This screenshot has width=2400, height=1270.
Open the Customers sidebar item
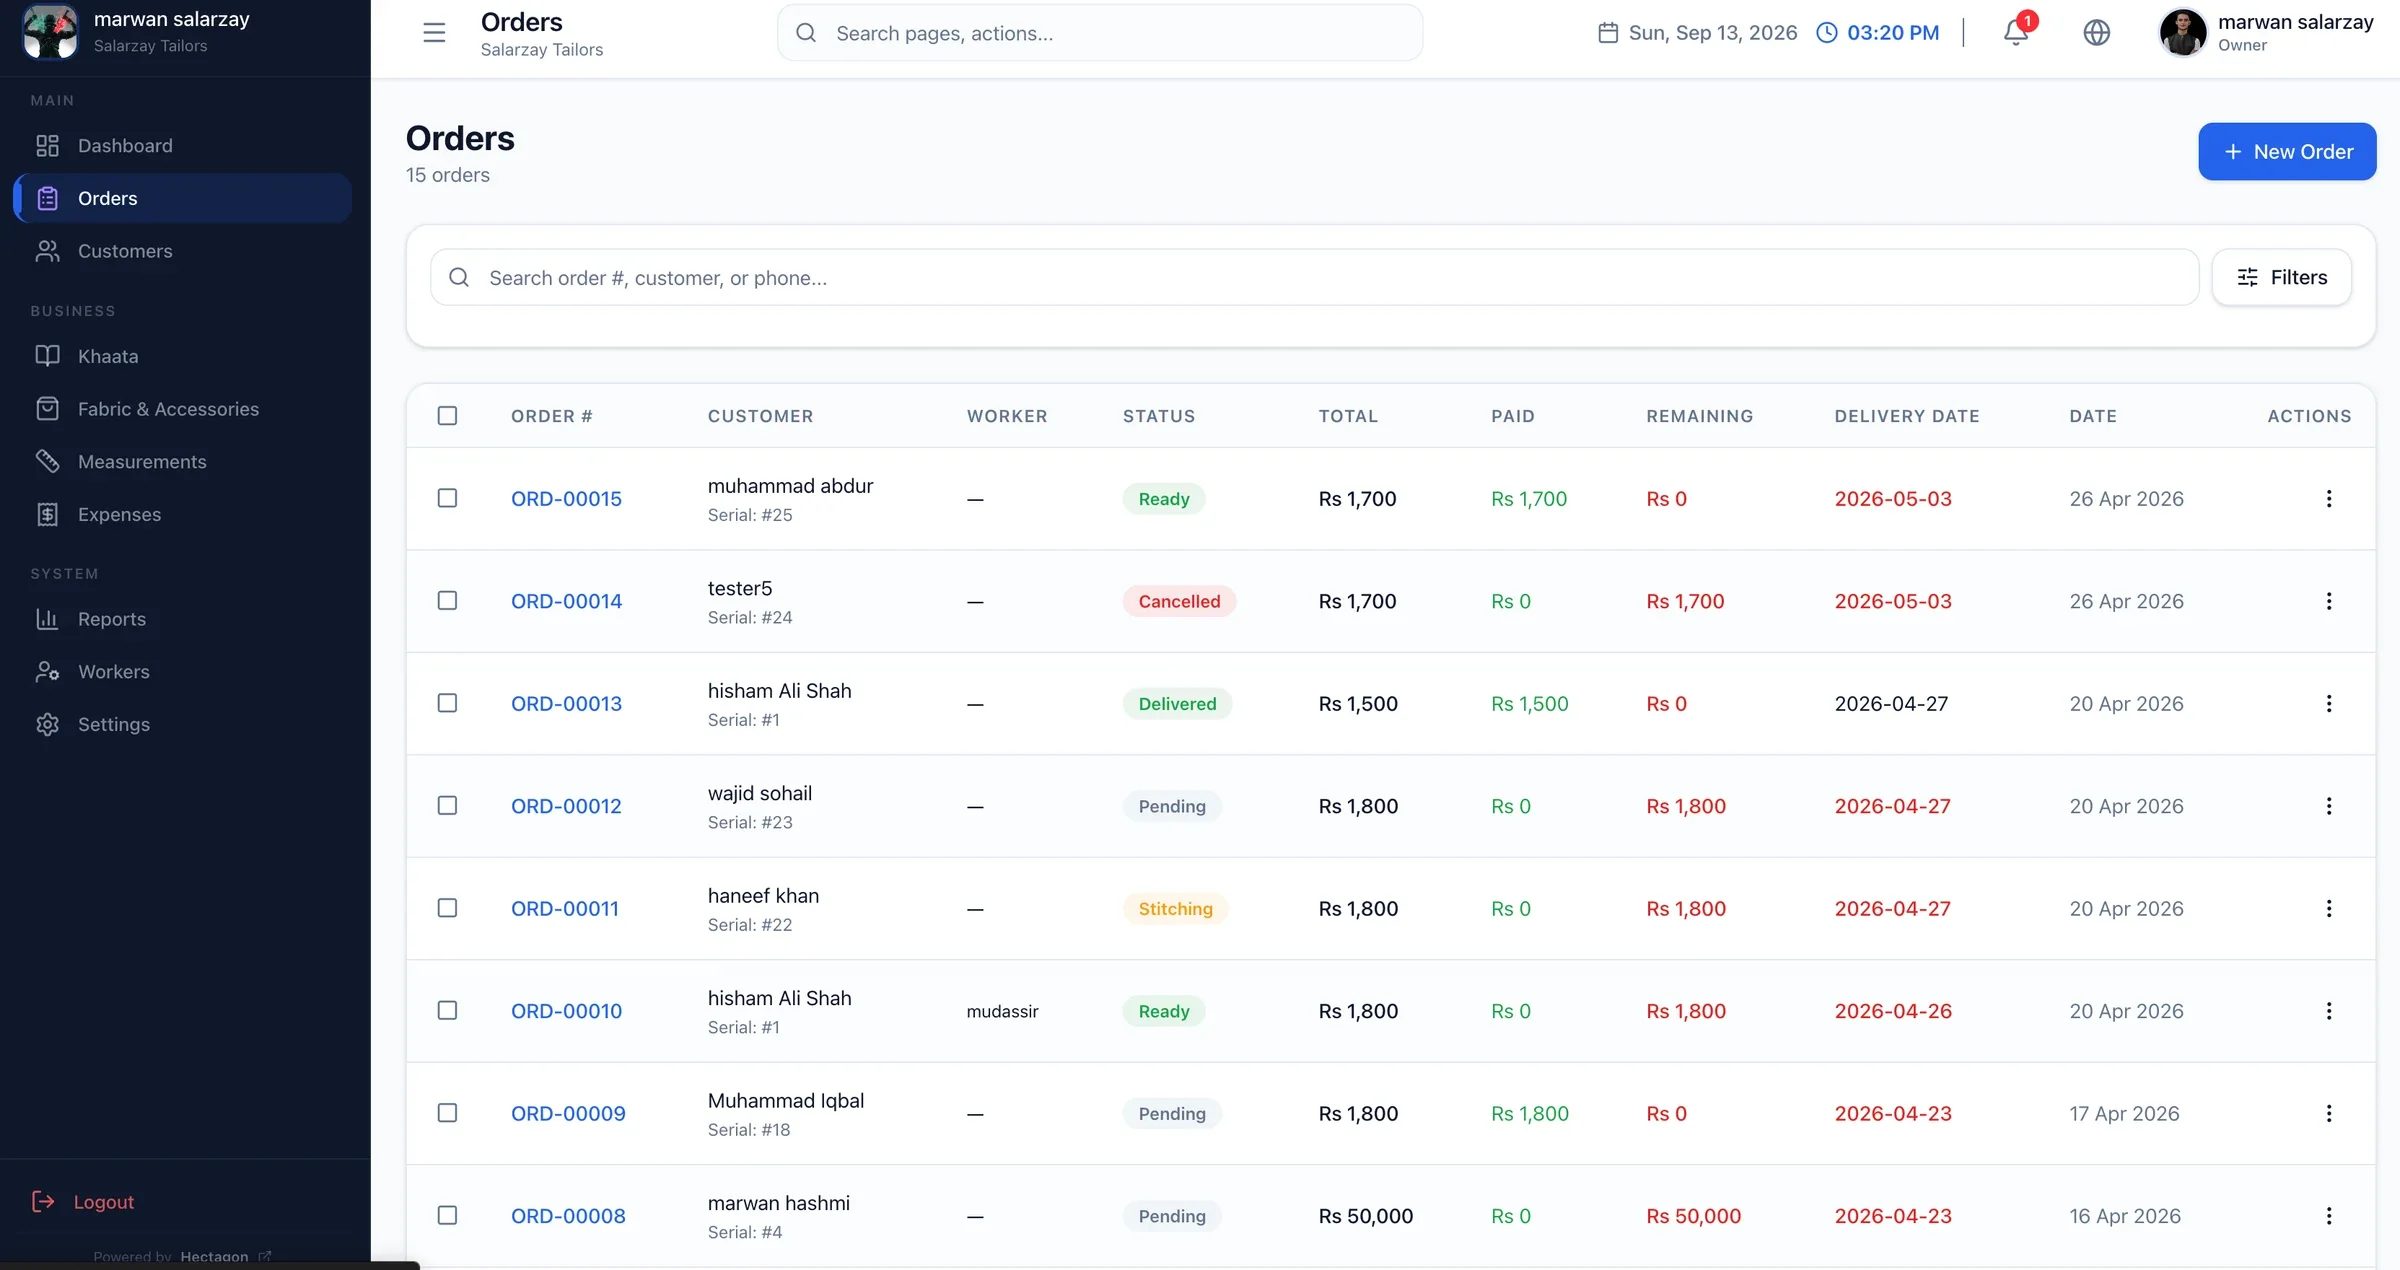(x=182, y=251)
